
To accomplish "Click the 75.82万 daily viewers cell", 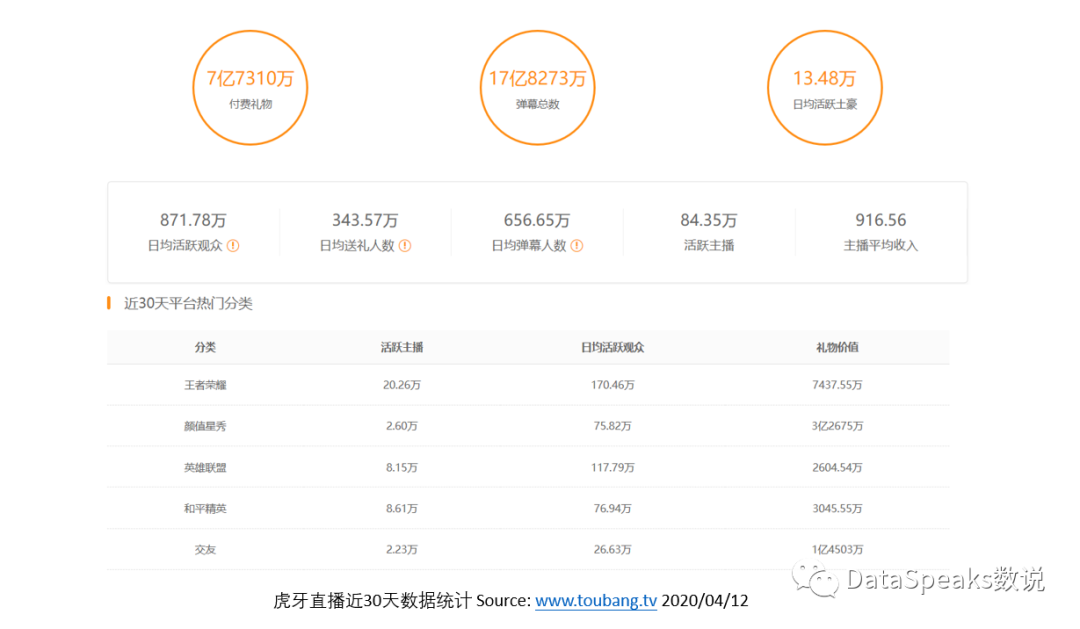I will tap(612, 426).
